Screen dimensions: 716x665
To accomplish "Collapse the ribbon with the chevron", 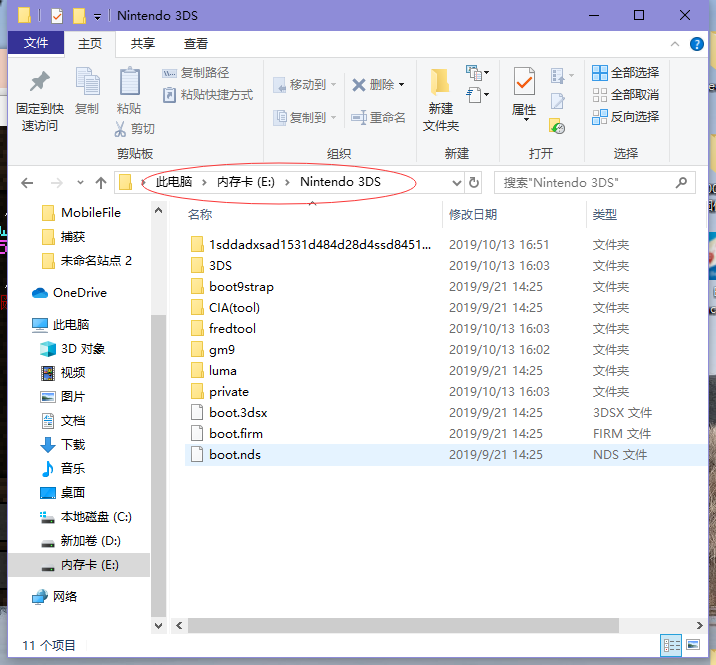I will [675, 44].
